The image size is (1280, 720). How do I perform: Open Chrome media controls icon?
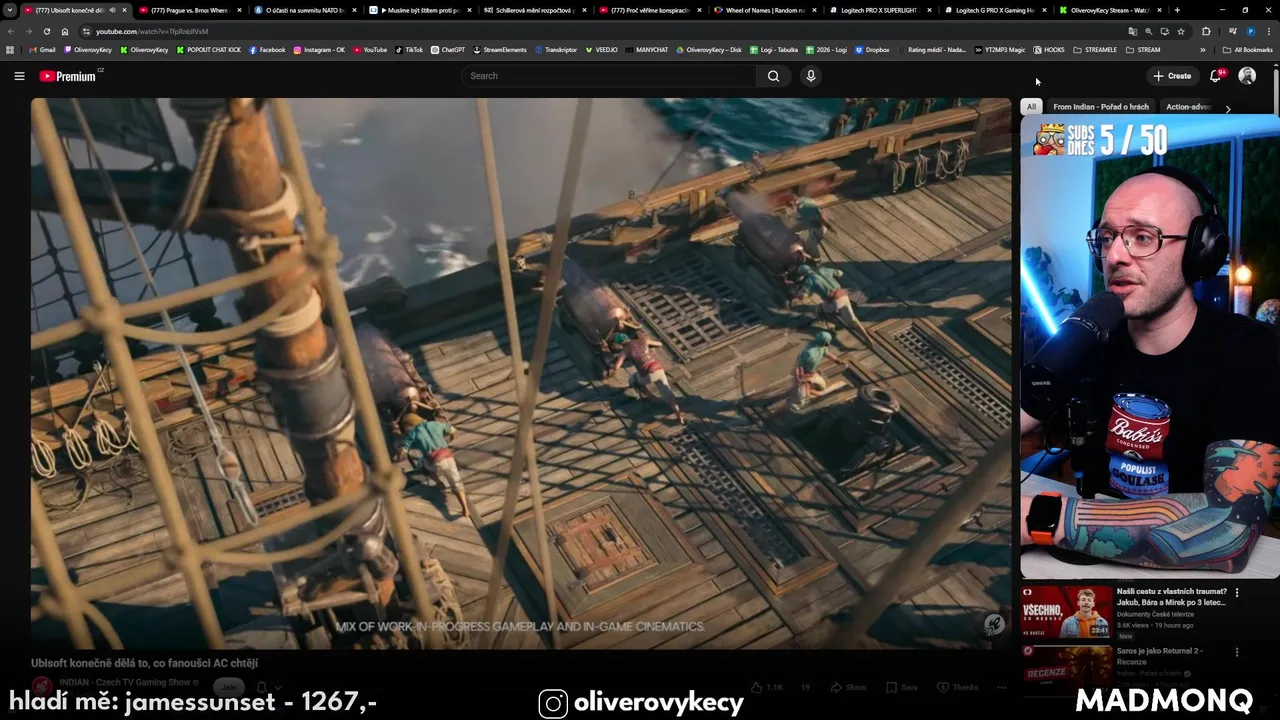click(x=1233, y=31)
